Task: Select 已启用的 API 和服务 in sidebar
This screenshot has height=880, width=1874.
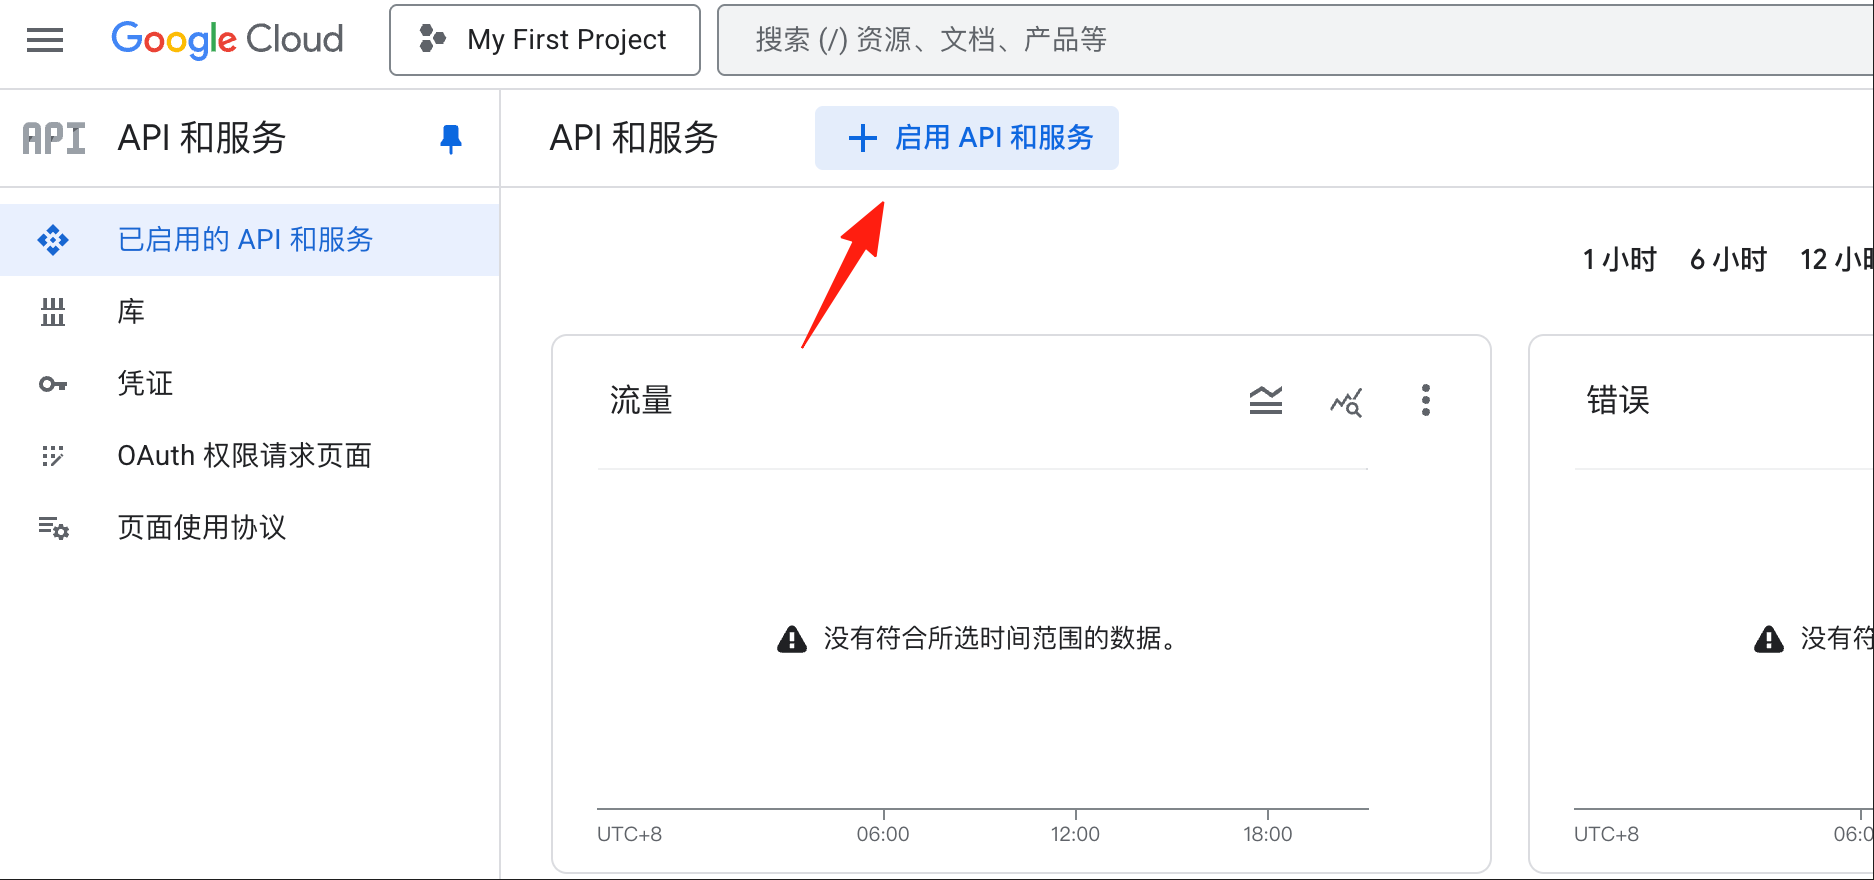Action: point(250,240)
